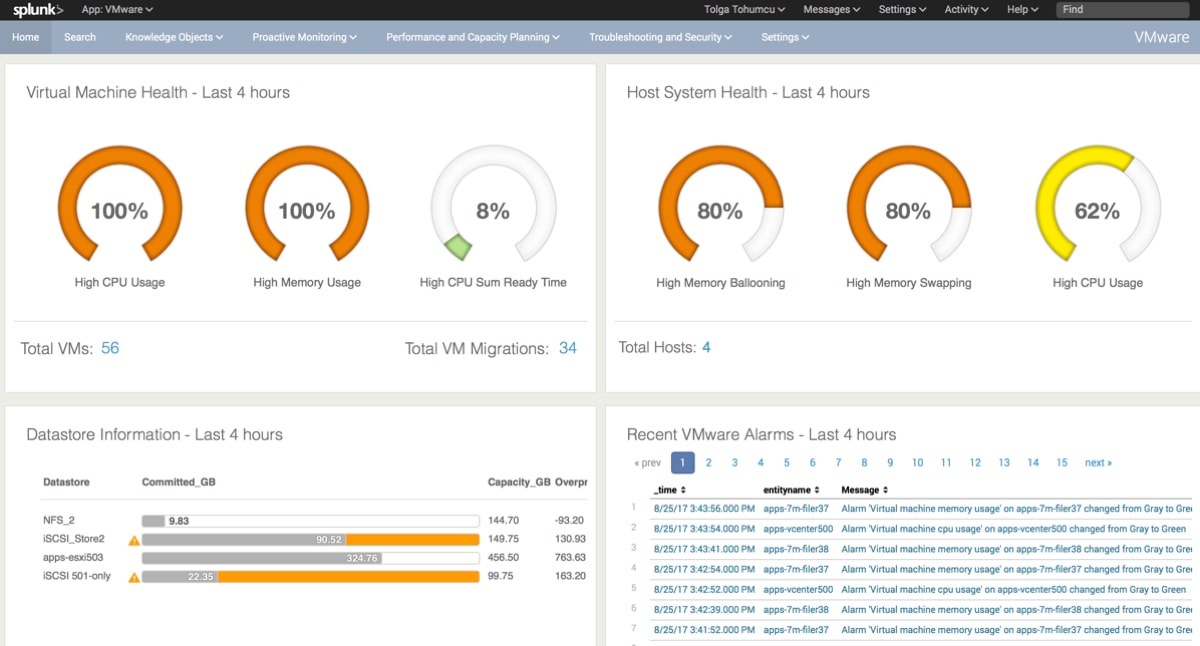This screenshot has height=646, width=1200.
Task: Open alarm message in row 5
Action: (1014, 589)
